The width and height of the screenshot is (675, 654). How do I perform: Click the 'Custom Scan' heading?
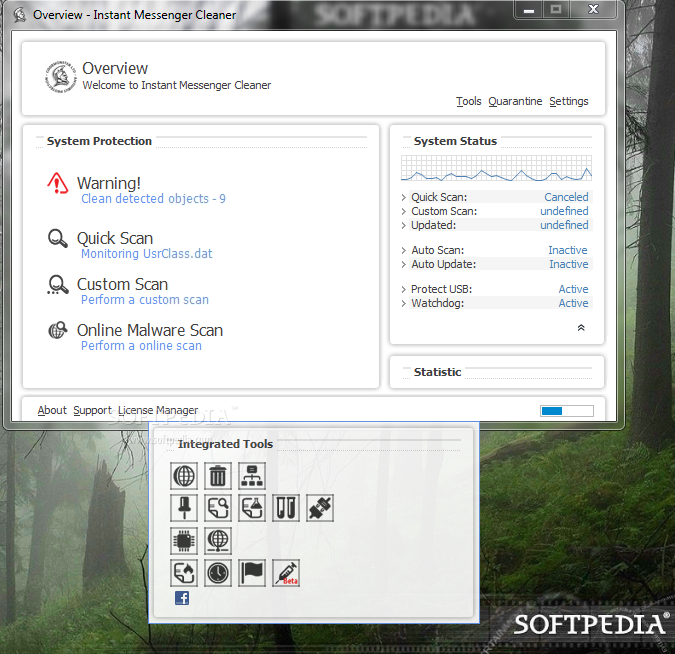122,285
